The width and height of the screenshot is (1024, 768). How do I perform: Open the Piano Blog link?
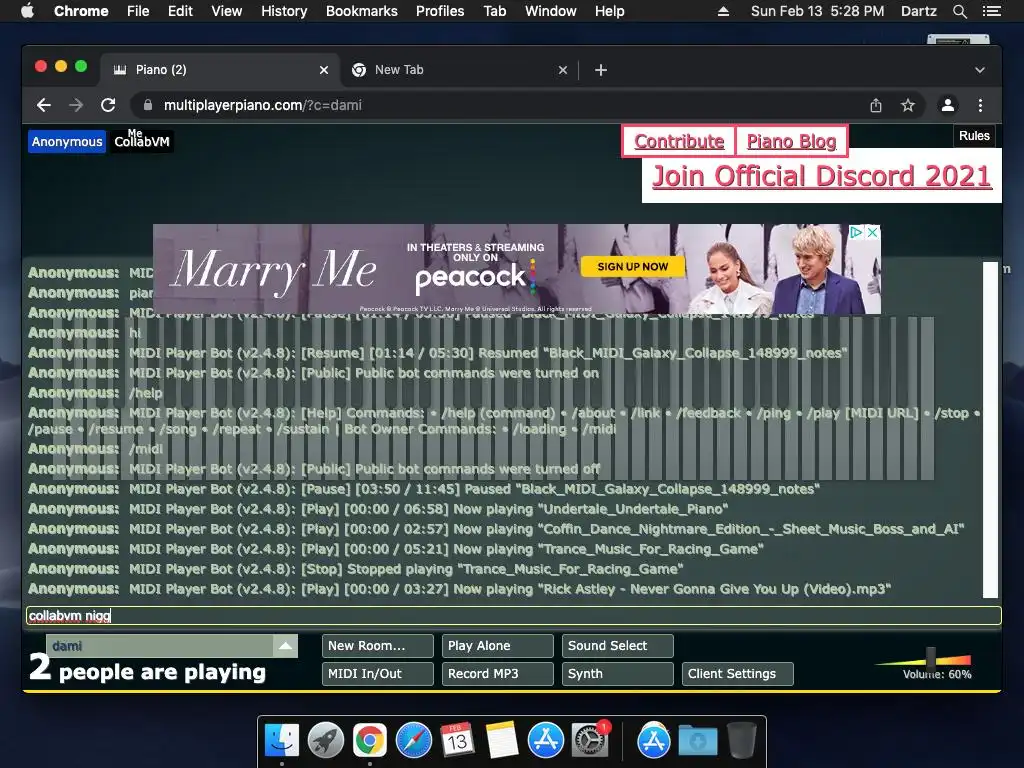792,141
